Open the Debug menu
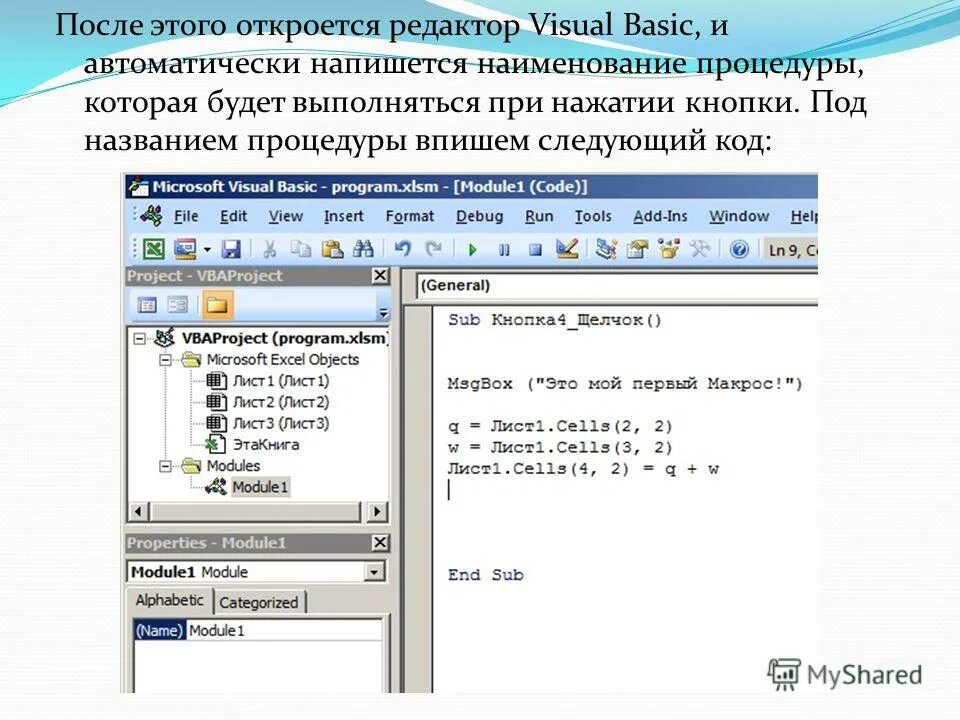This screenshot has height=720, width=960. (x=479, y=217)
